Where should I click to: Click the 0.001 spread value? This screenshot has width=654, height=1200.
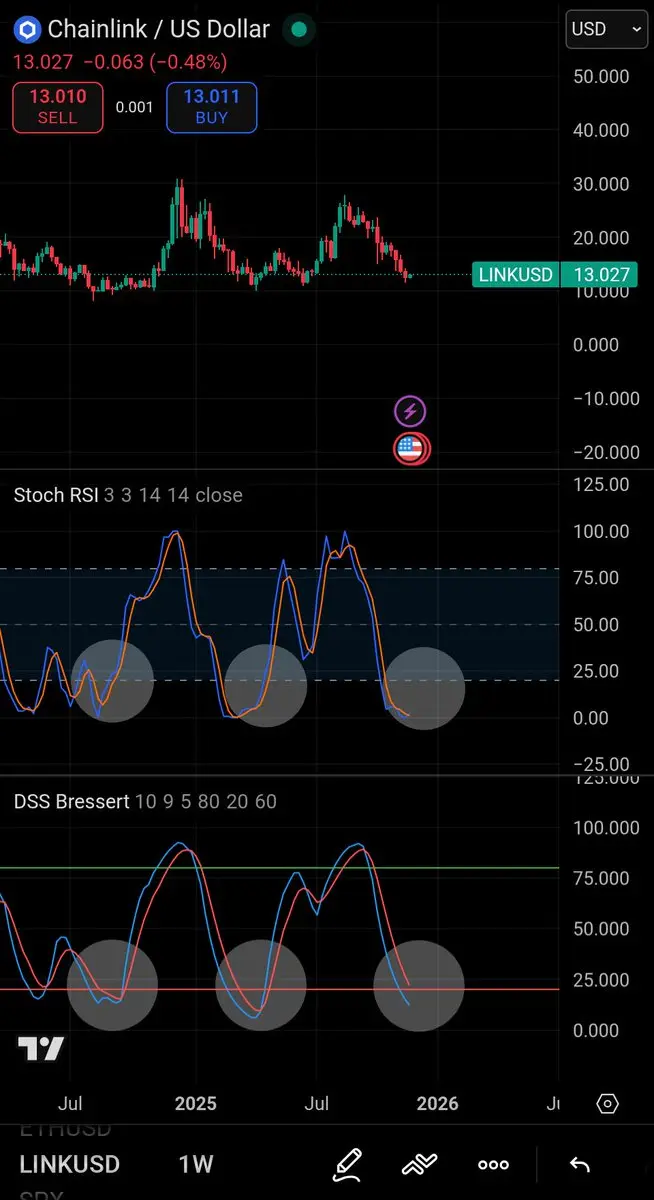click(x=134, y=107)
